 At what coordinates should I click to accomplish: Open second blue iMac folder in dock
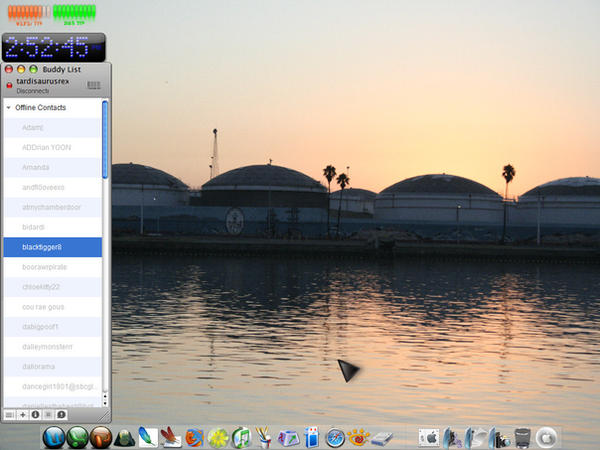pyautogui.click(x=476, y=438)
